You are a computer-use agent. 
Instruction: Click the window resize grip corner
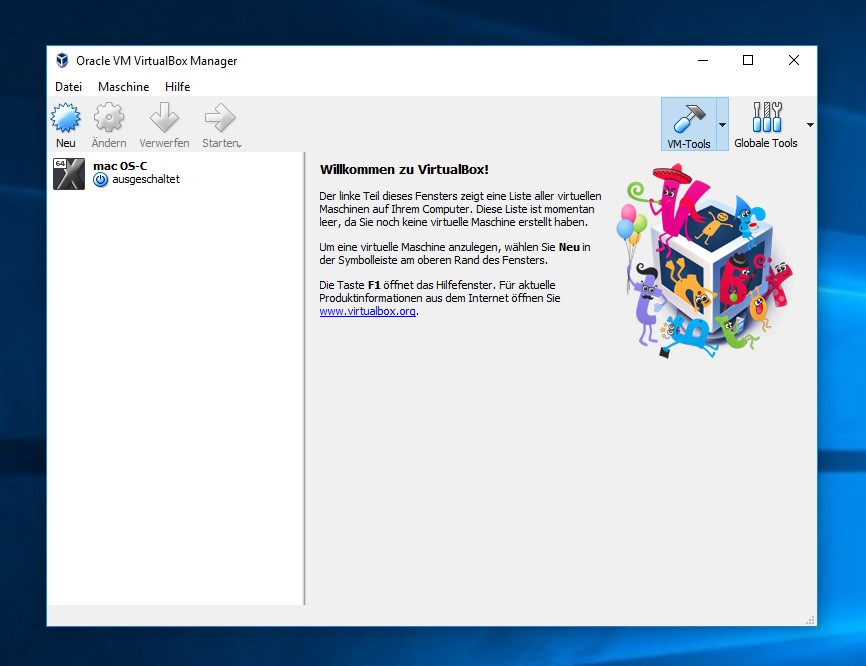[811, 621]
